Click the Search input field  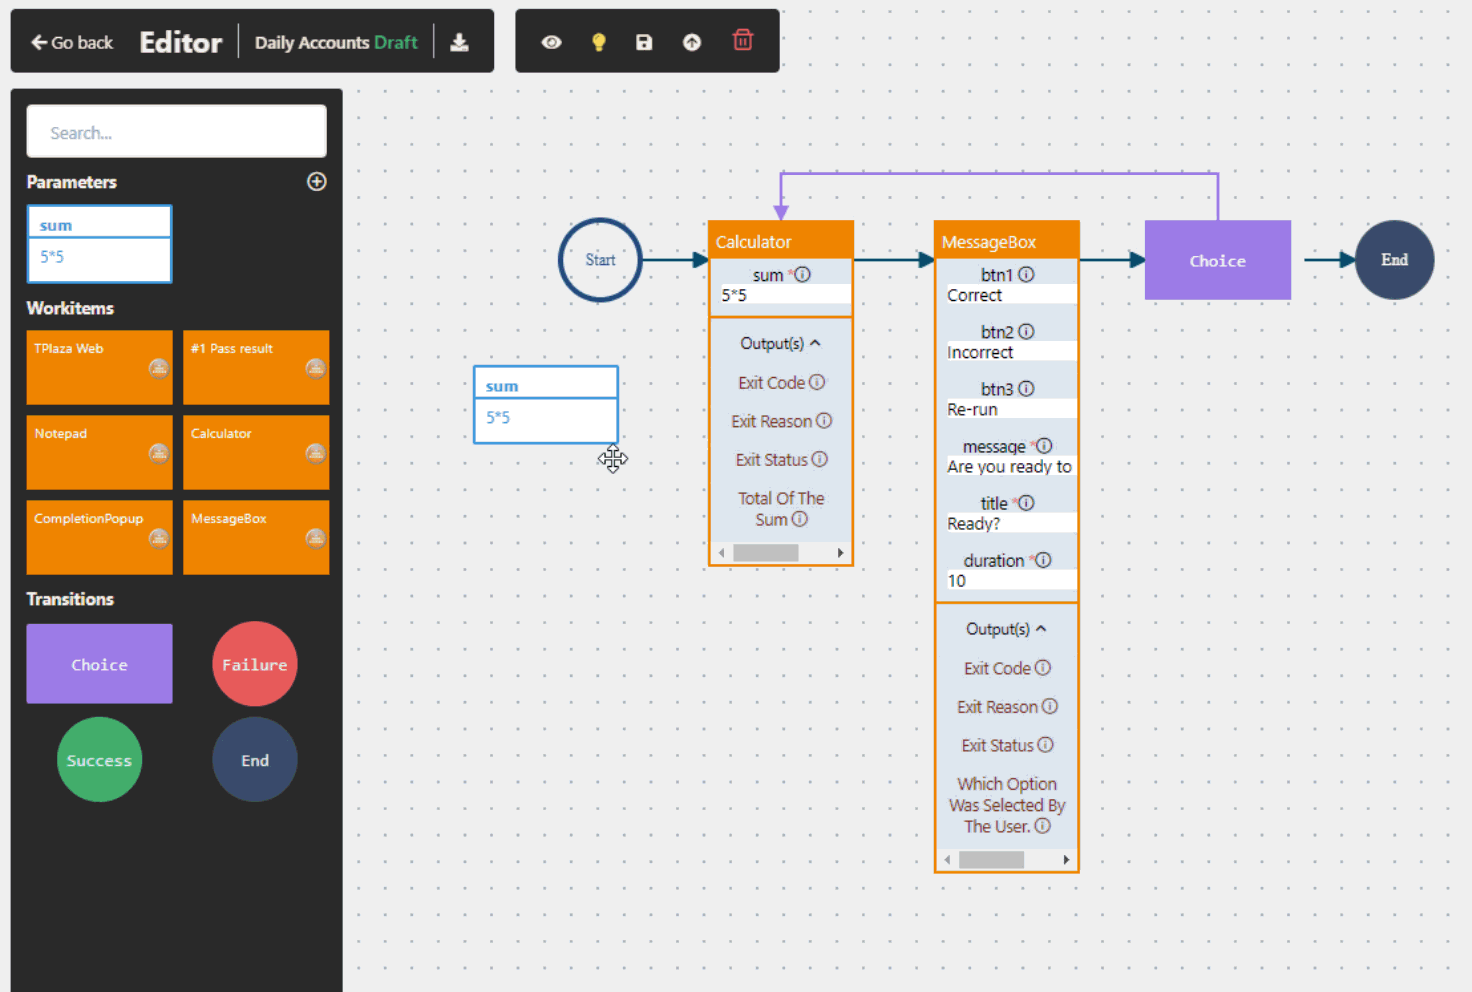(x=176, y=132)
